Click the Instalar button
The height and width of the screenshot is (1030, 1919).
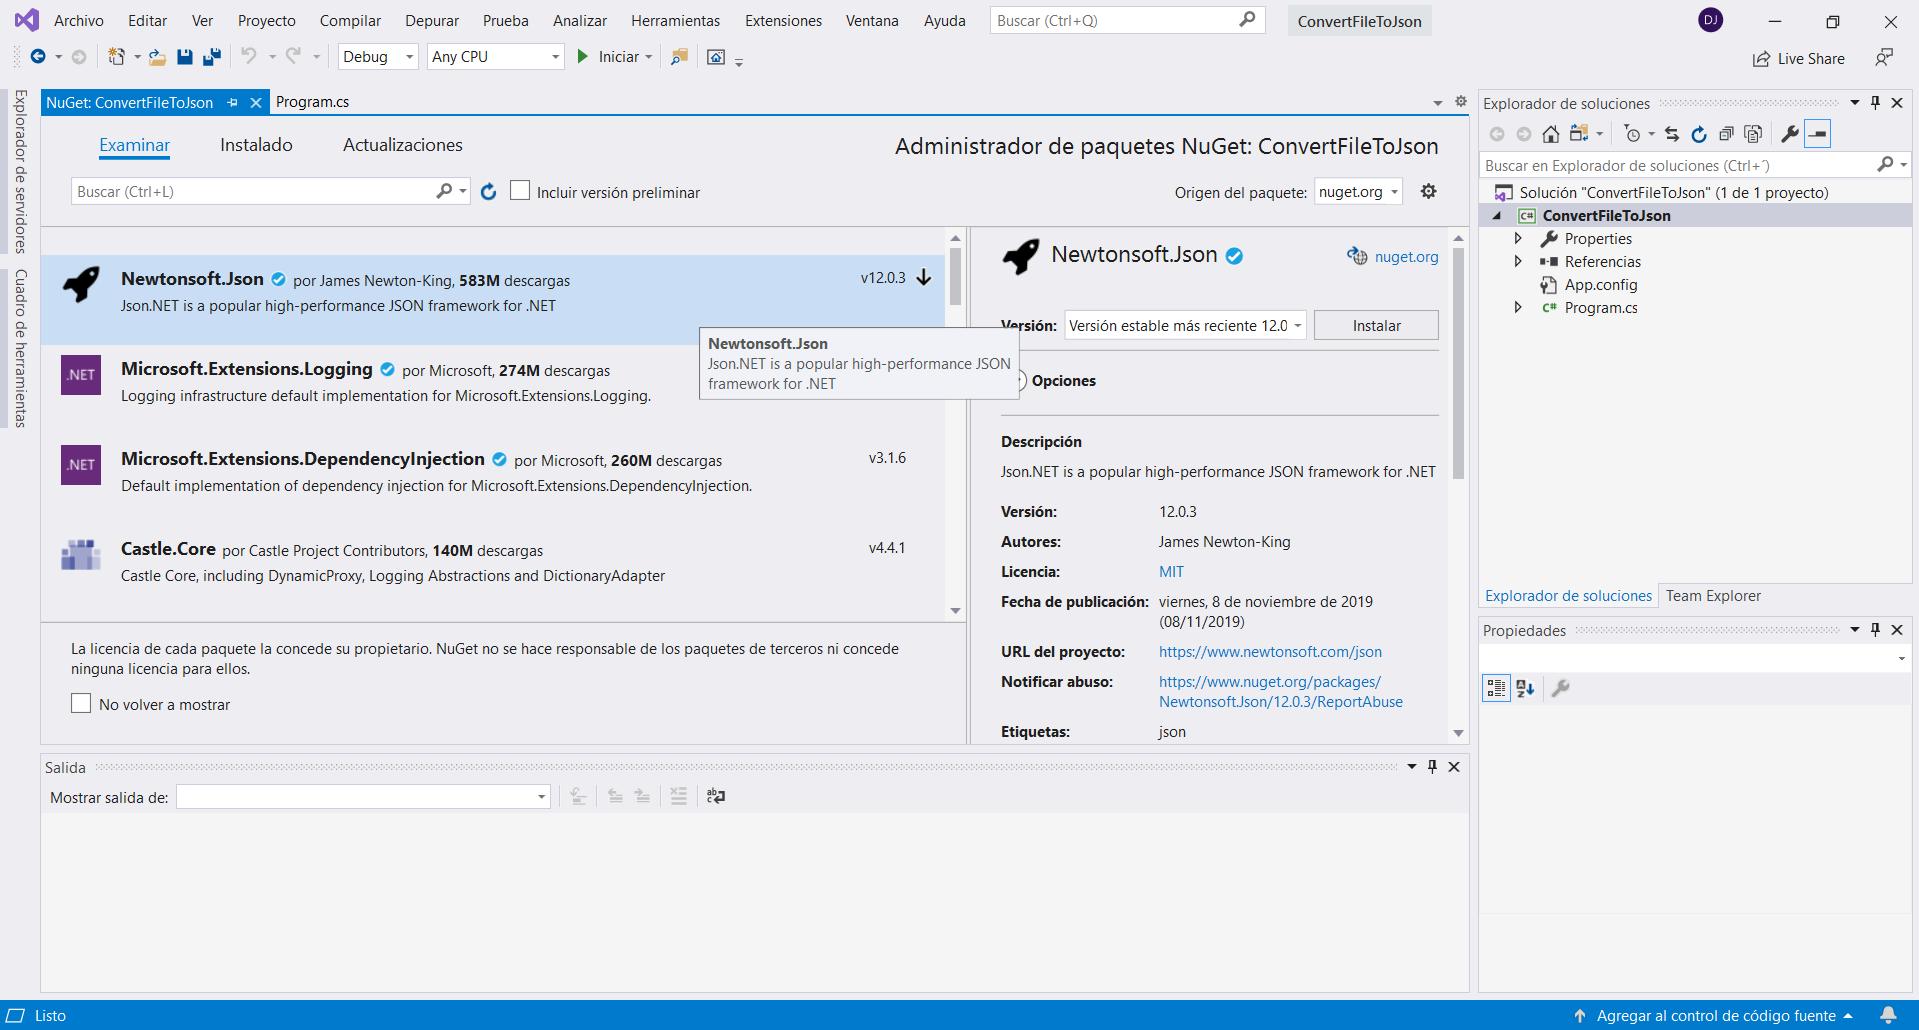1376,326
